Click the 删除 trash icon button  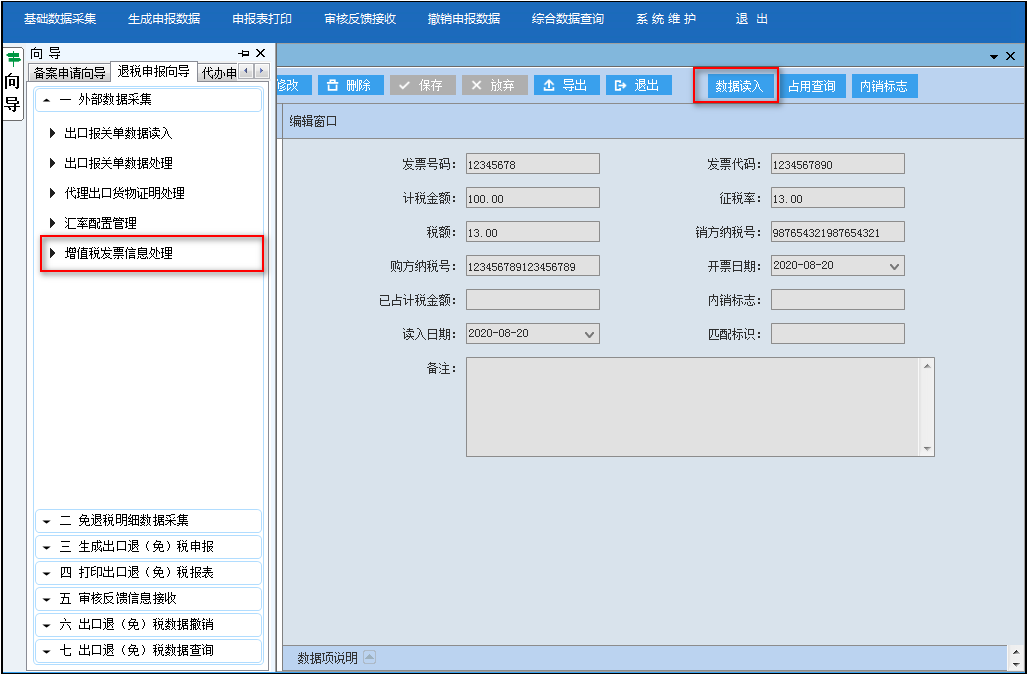pos(350,85)
